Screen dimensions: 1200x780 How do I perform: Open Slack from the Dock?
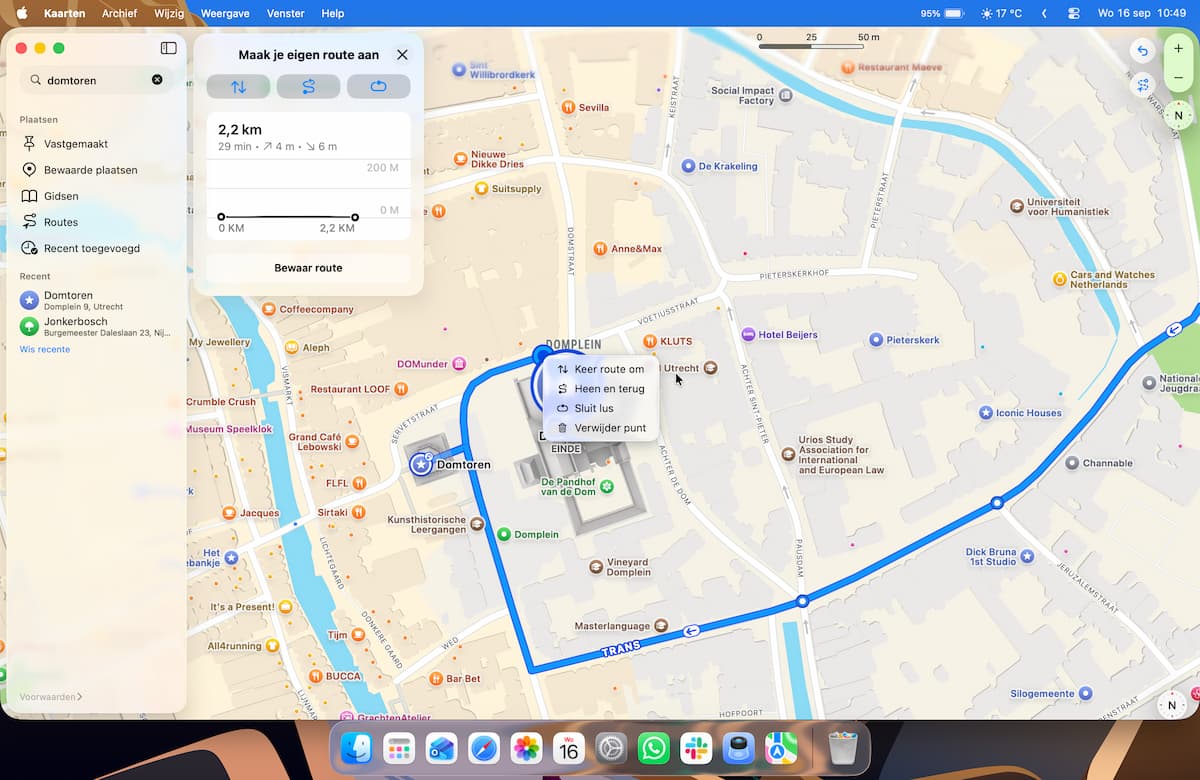point(695,748)
